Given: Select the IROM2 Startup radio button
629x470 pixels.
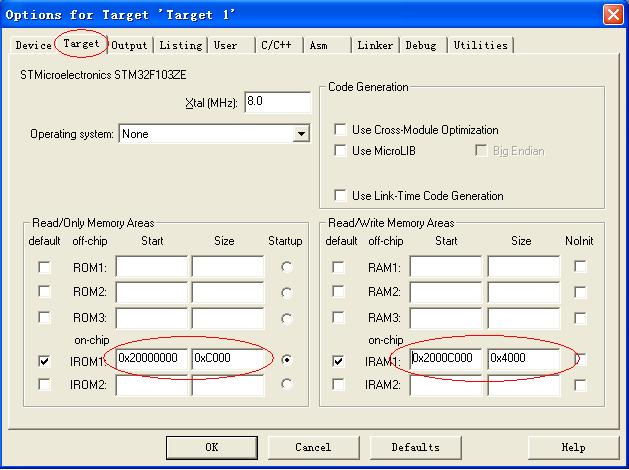Looking at the screenshot, I should [x=286, y=384].
